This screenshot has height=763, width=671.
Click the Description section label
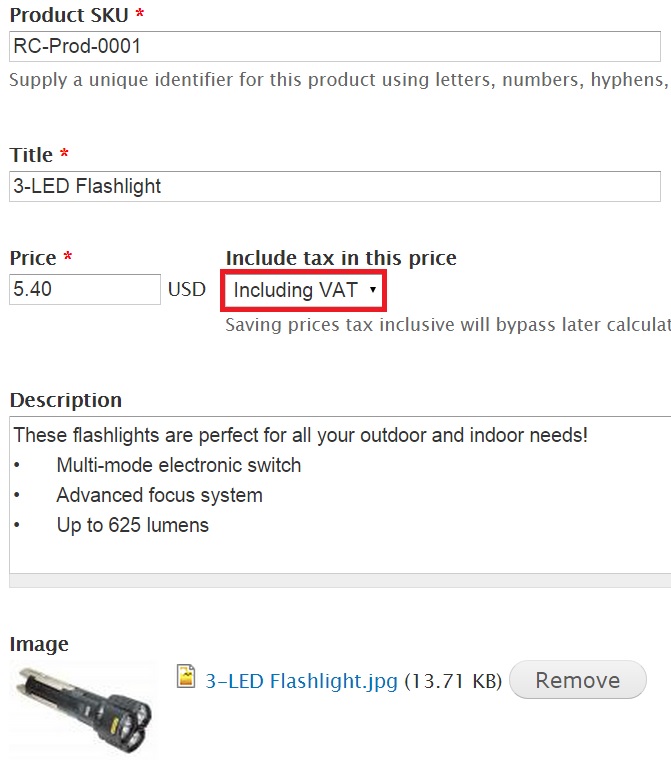point(66,400)
